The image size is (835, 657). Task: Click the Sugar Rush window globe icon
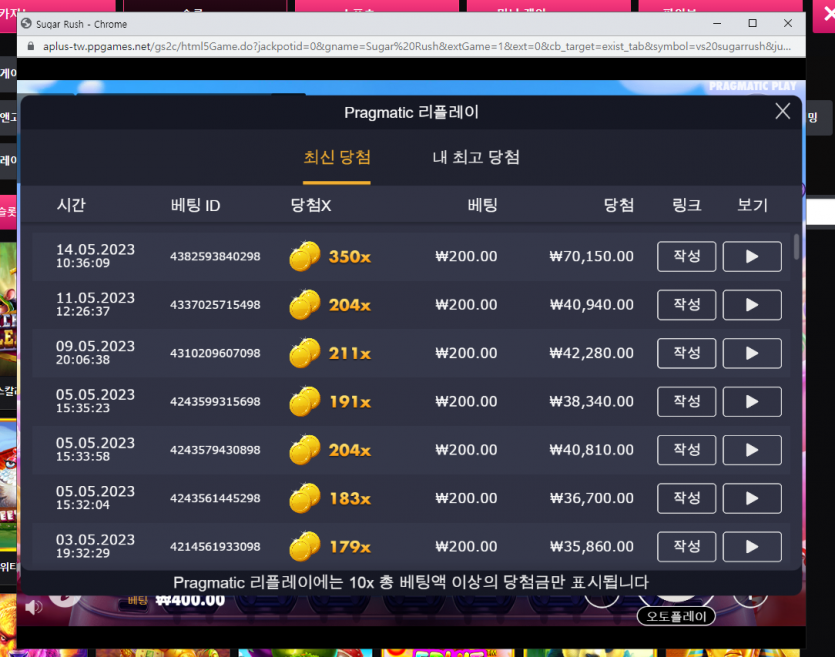[x=26, y=24]
